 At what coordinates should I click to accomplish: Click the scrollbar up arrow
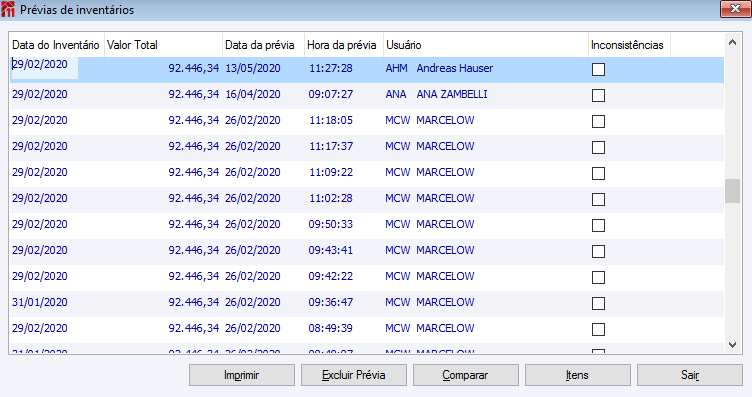click(x=732, y=42)
